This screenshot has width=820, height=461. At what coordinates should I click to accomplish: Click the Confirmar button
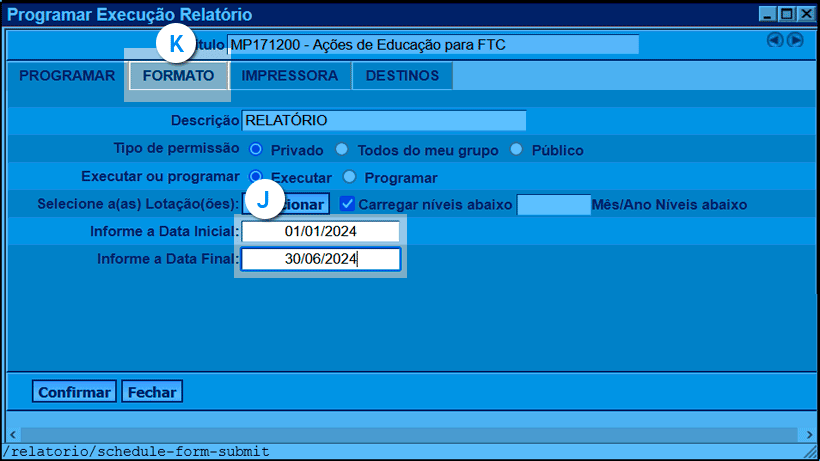click(x=74, y=391)
